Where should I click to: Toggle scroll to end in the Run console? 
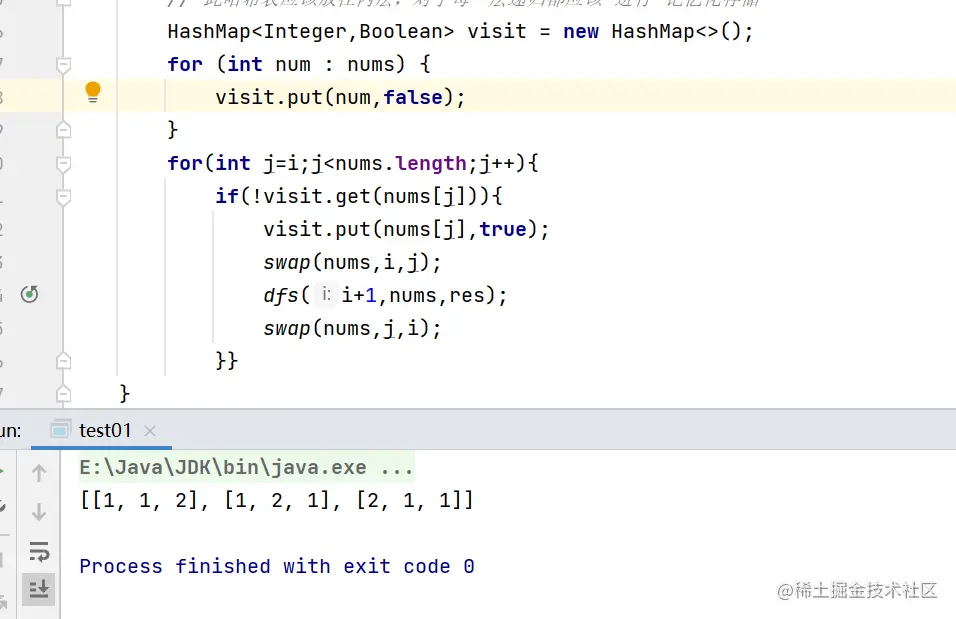[x=39, y=589]
